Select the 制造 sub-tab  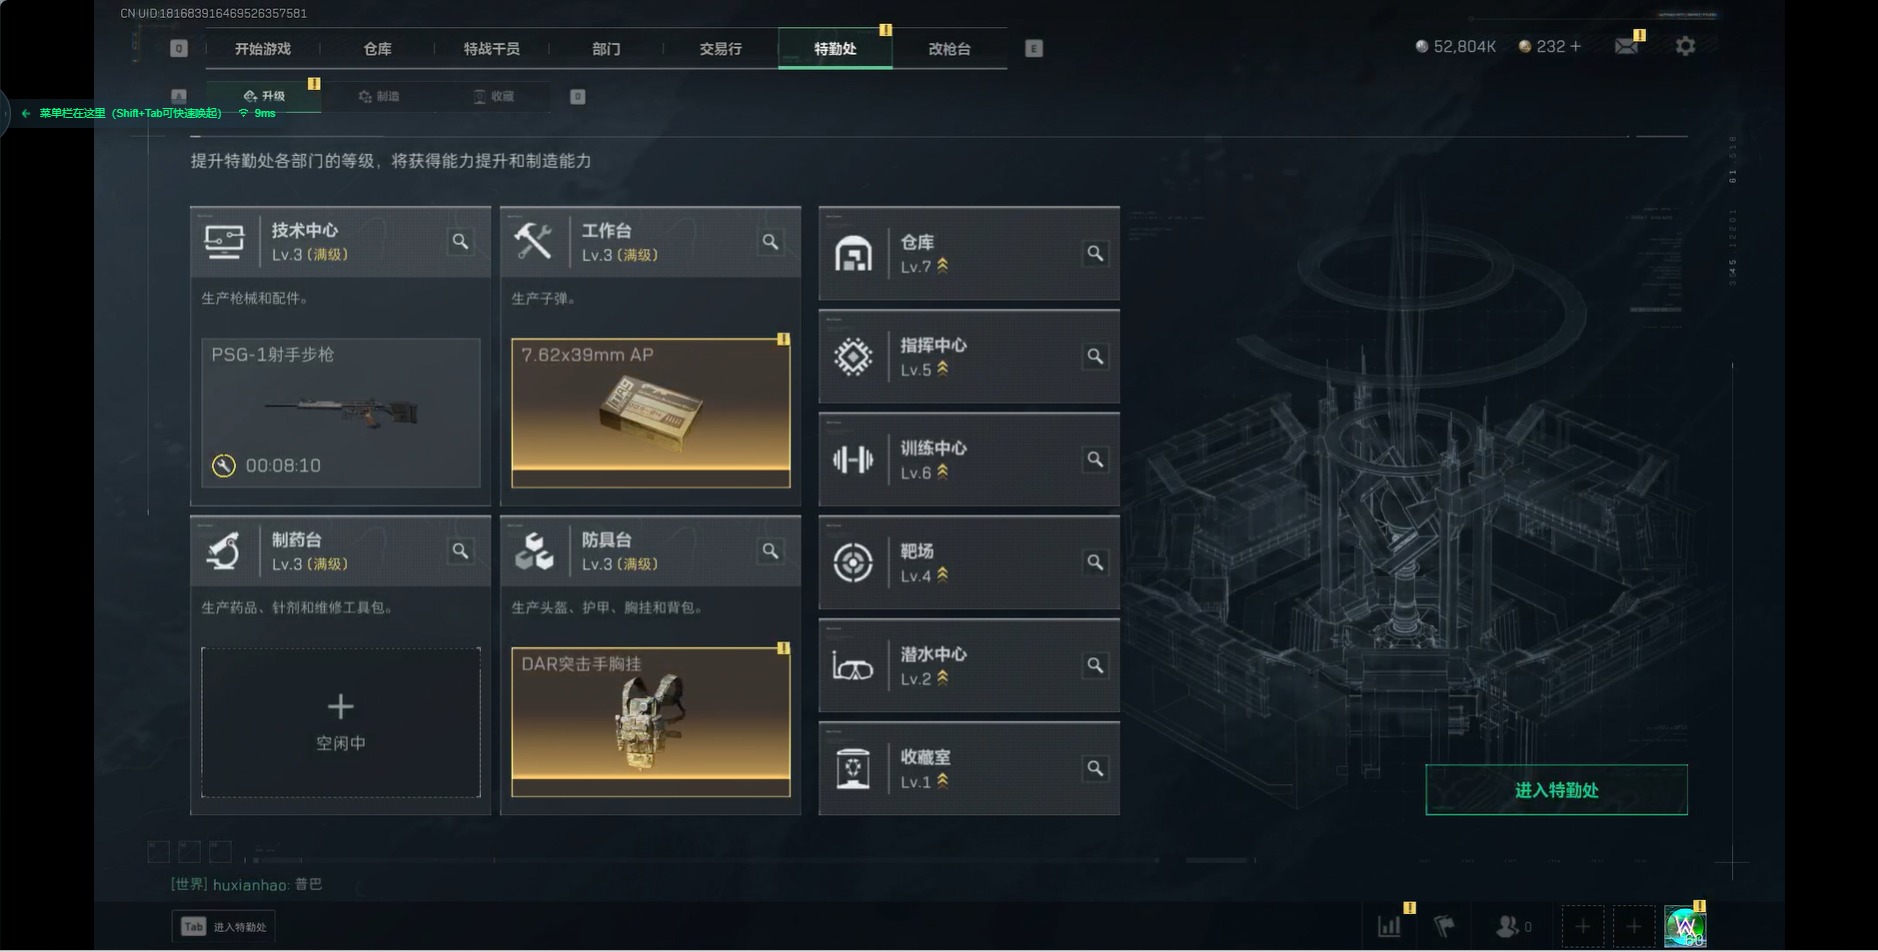pos(379,96)
